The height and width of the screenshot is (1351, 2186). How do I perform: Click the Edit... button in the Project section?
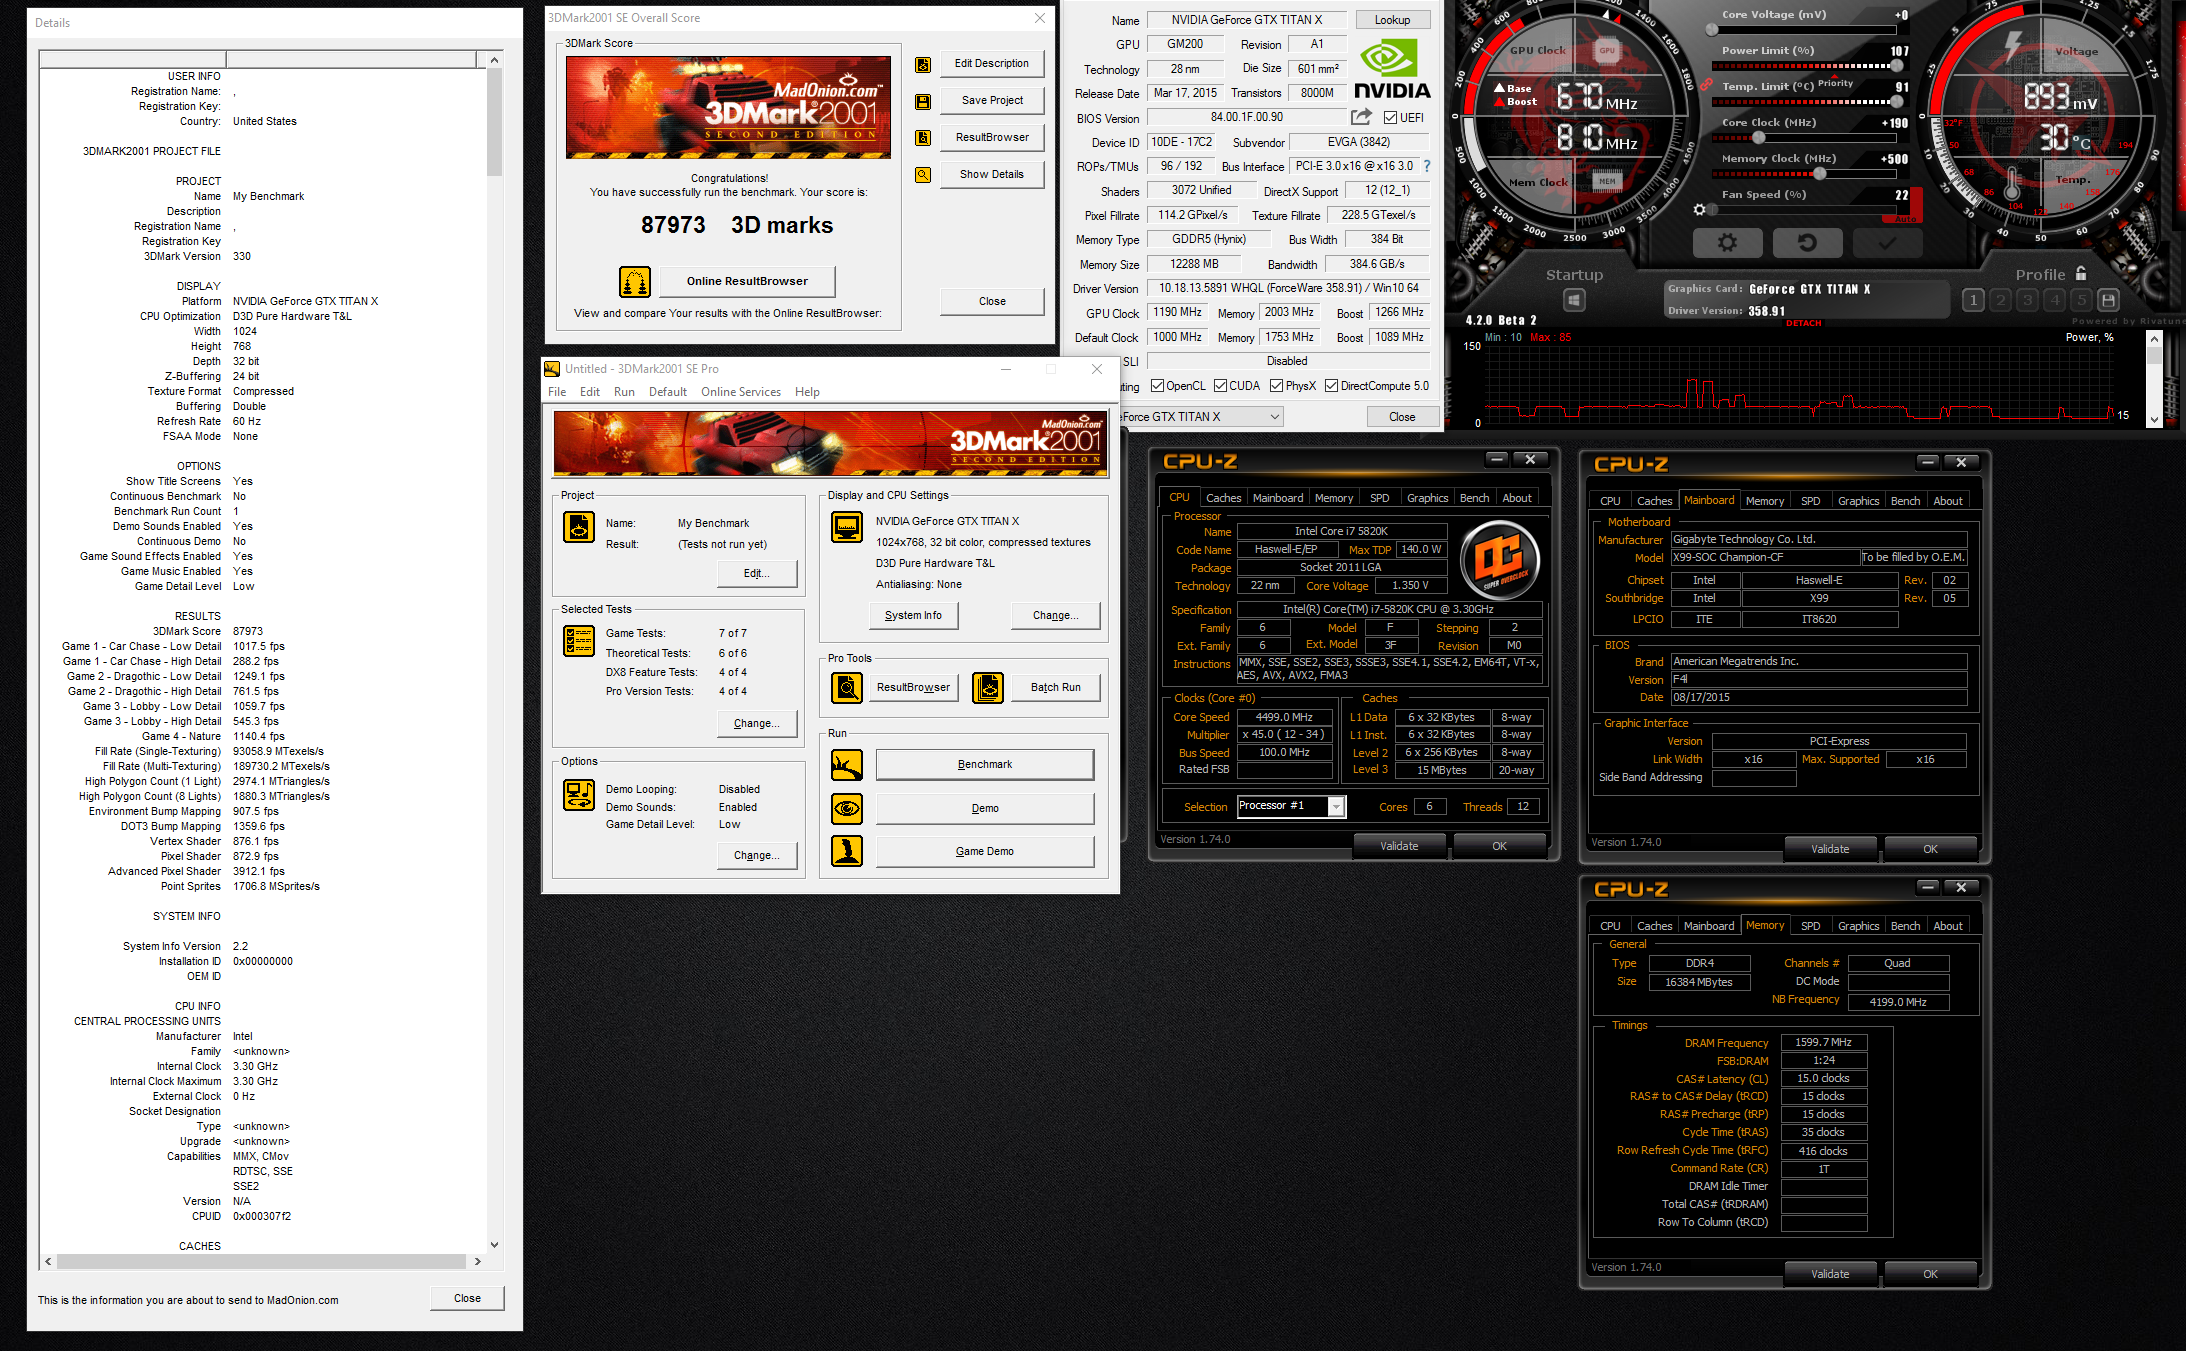[757, 574]
